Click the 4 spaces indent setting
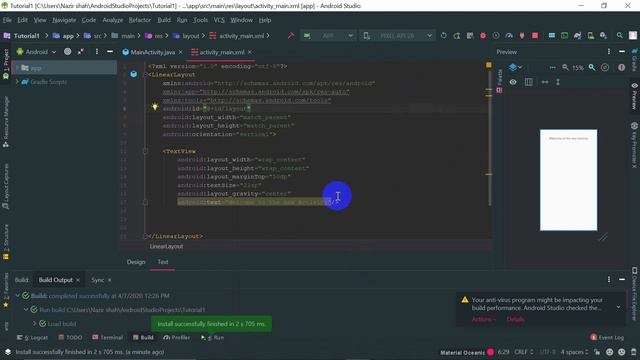Screen dimensions: 640x360 coord(574,352)
